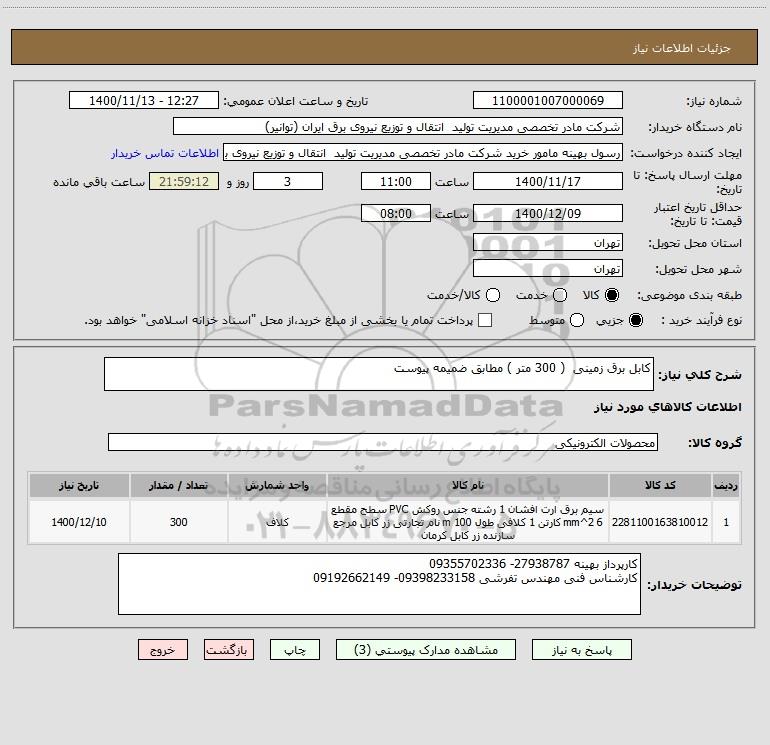This screenshot has height=745, width=770.
Task: Click the اطلاعات کالاهای مورد نیاز section heading
Action: (668, 407)
